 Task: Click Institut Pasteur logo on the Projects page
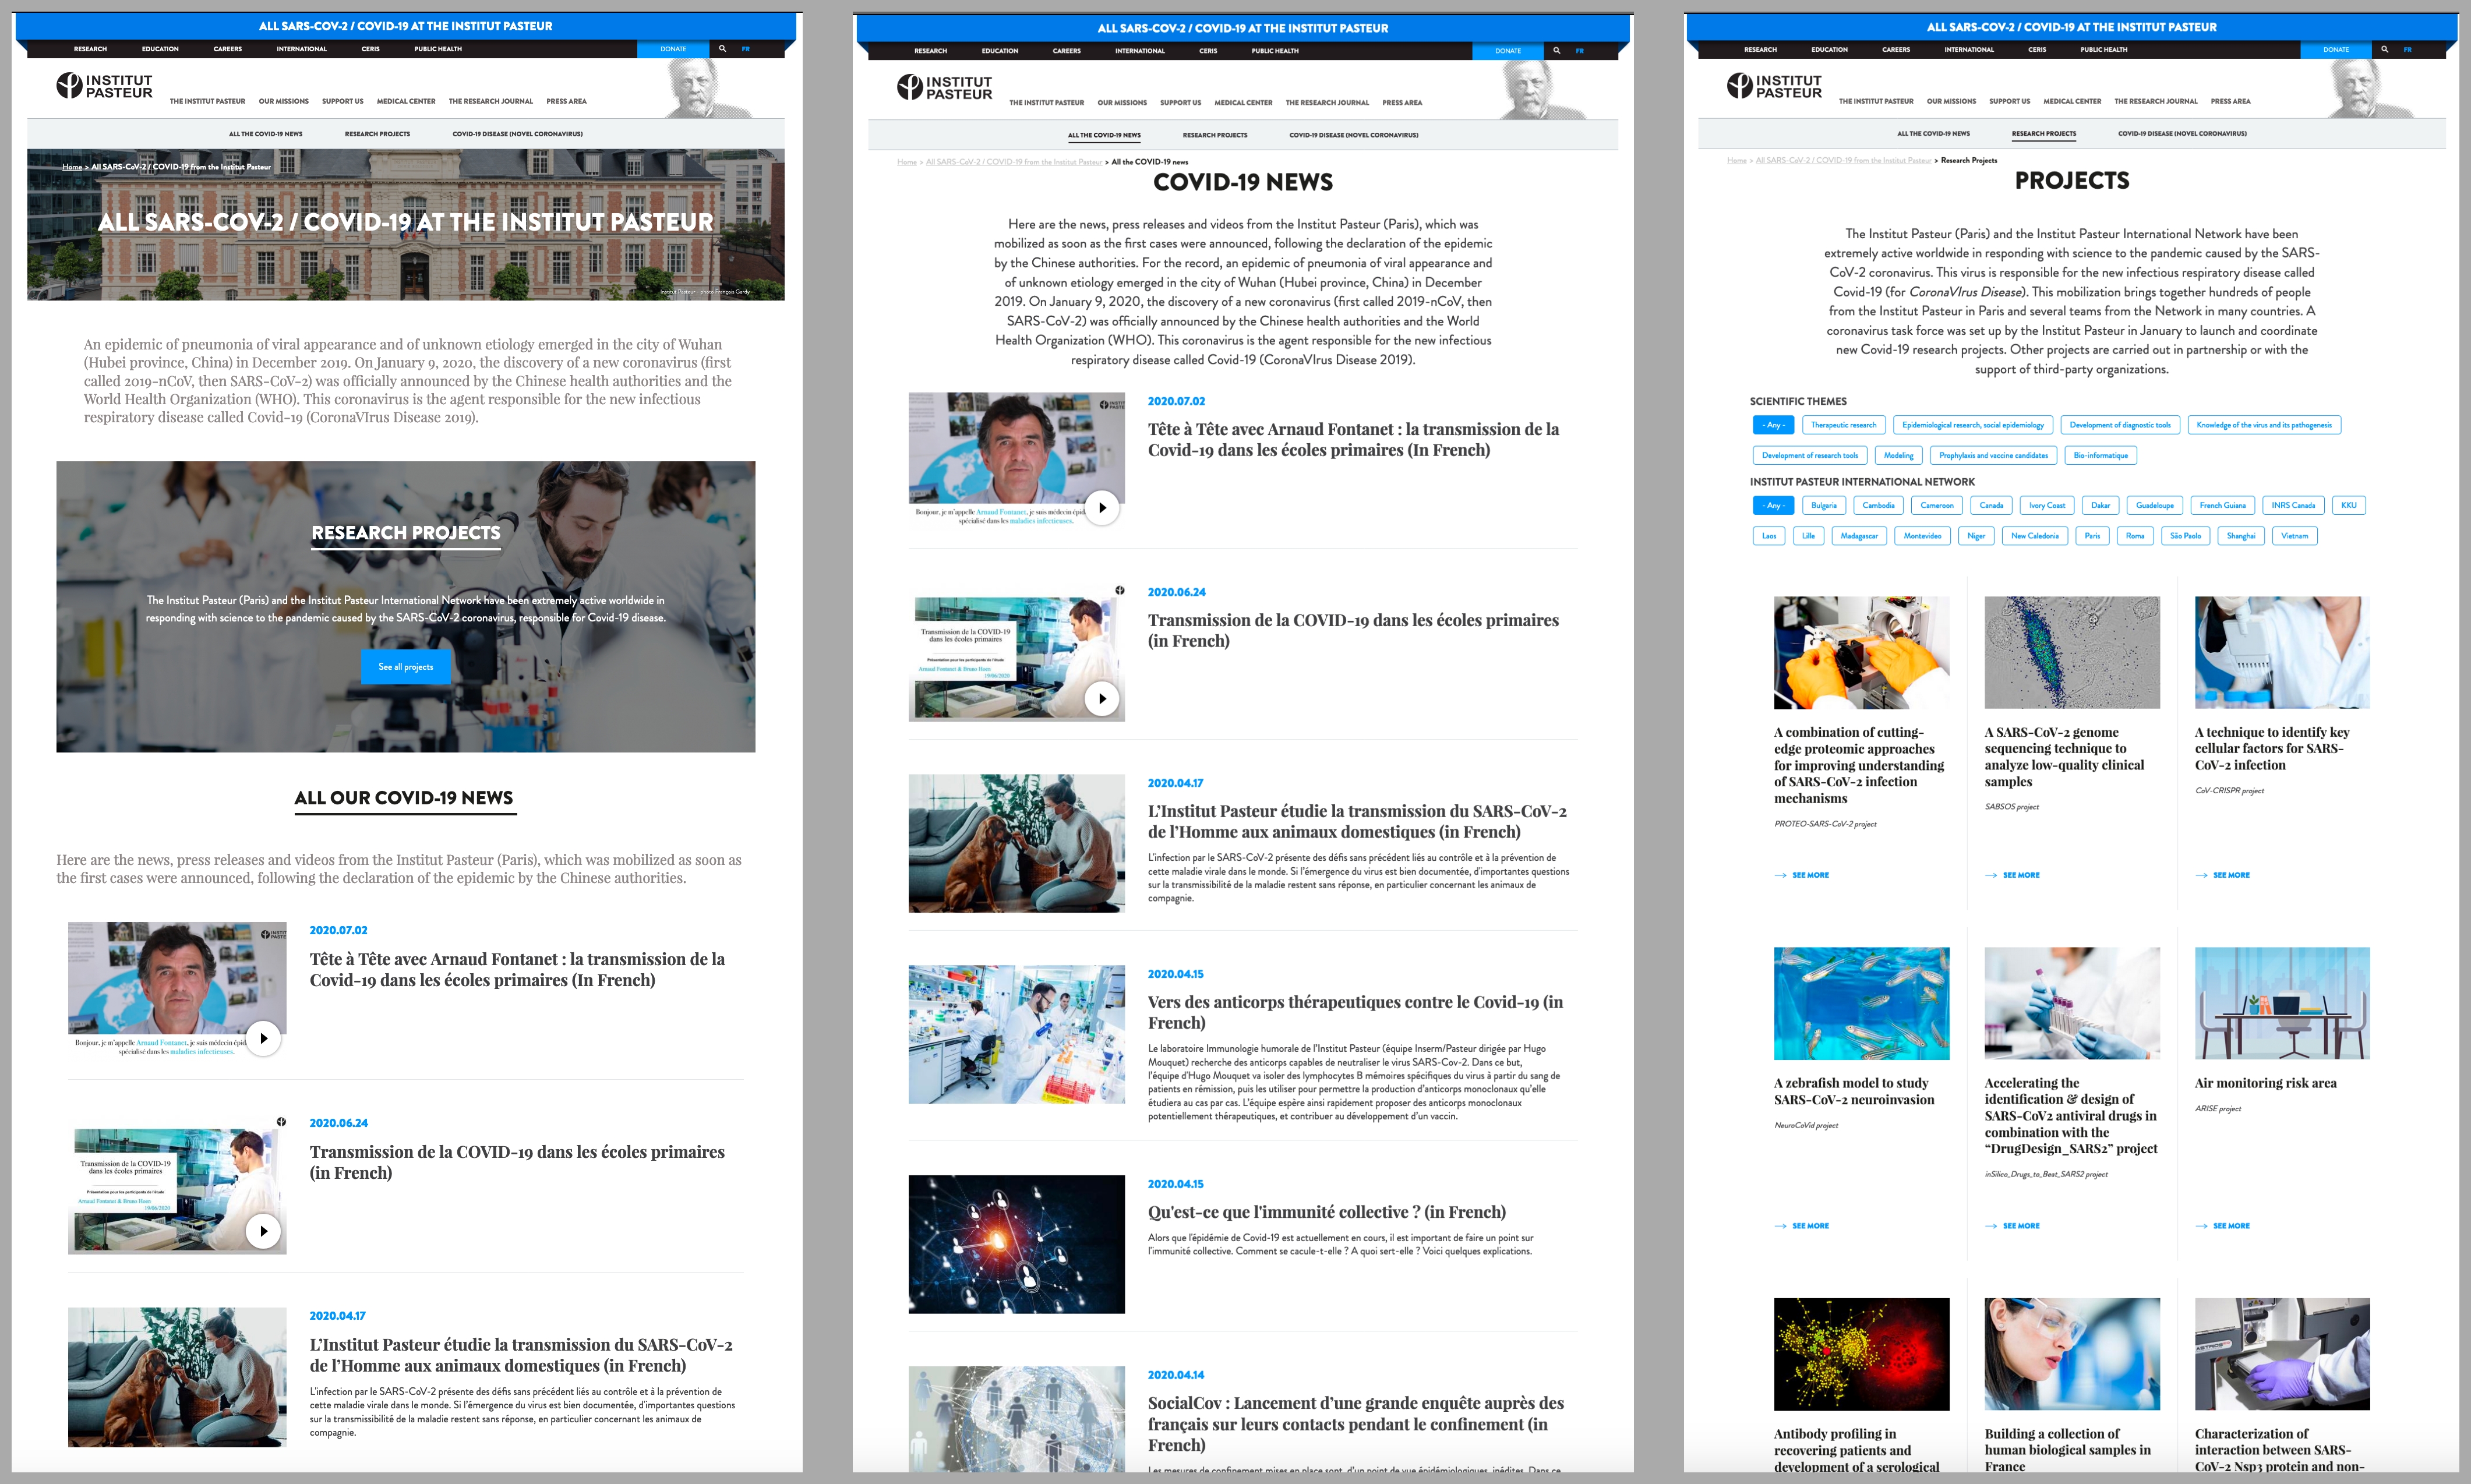[x=1773, y=87]
